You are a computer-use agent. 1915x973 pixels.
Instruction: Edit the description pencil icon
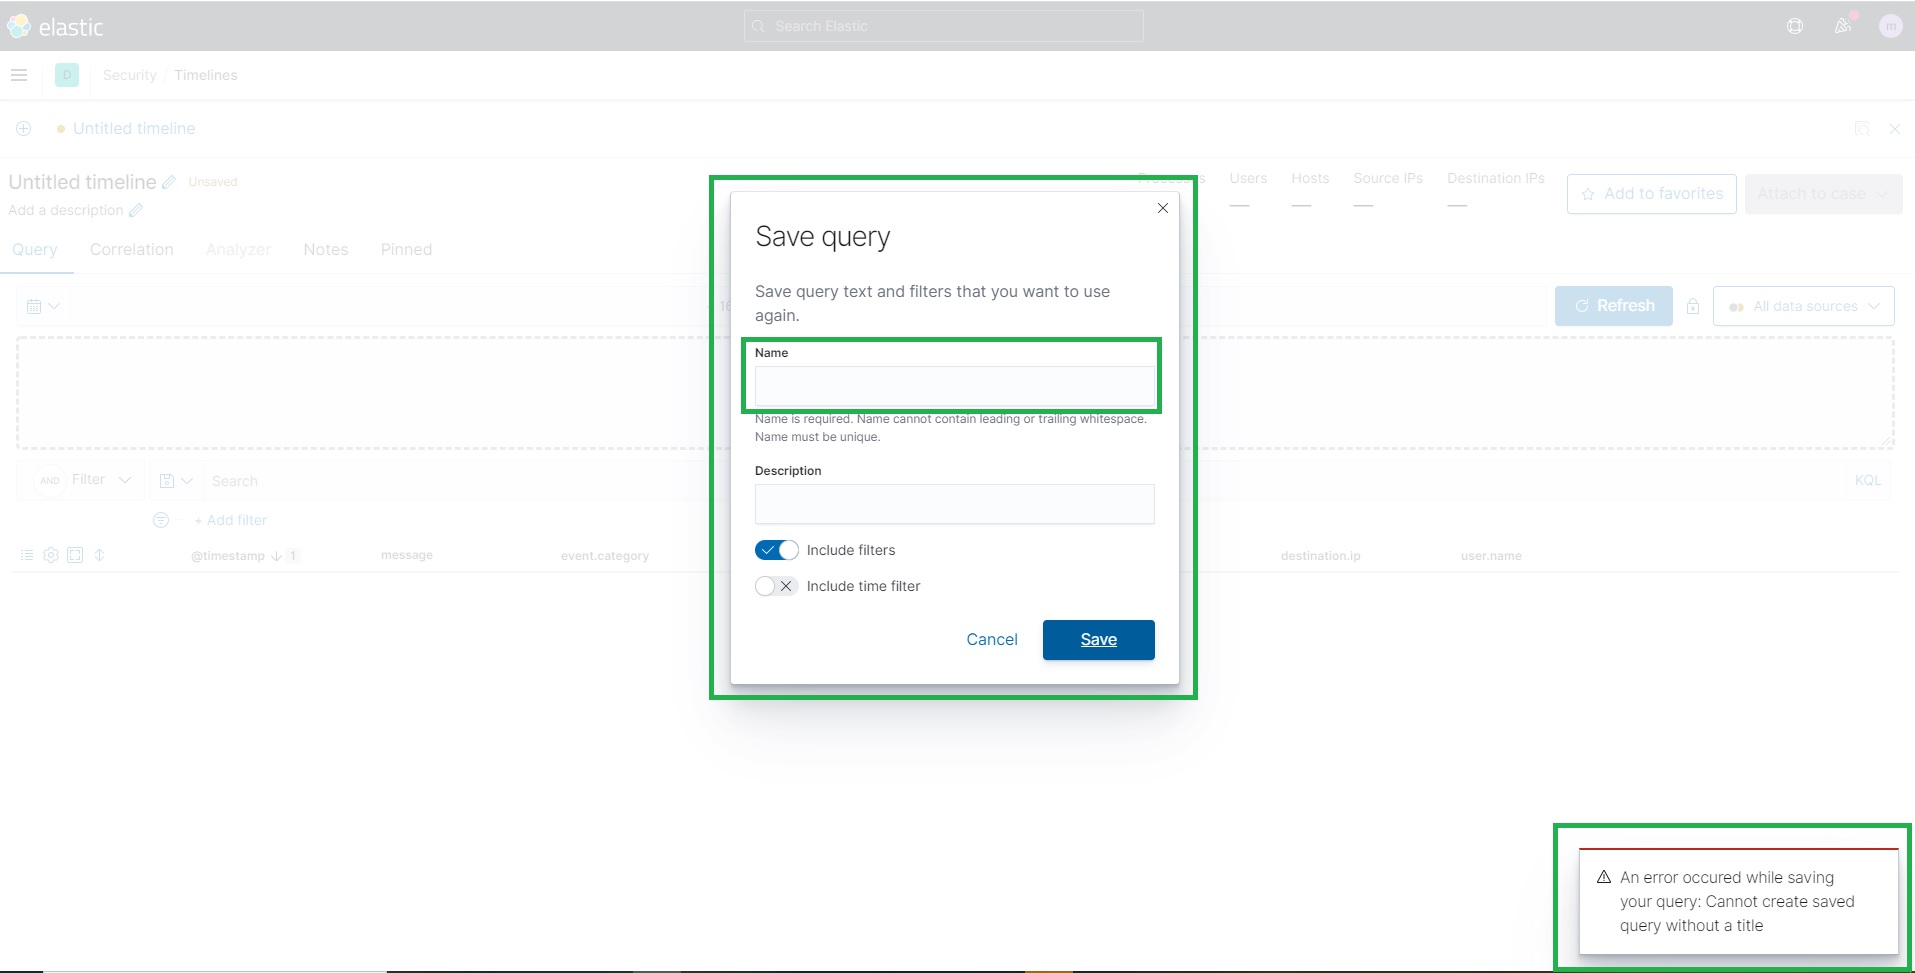pyautogui.click(x=136, y=210)
